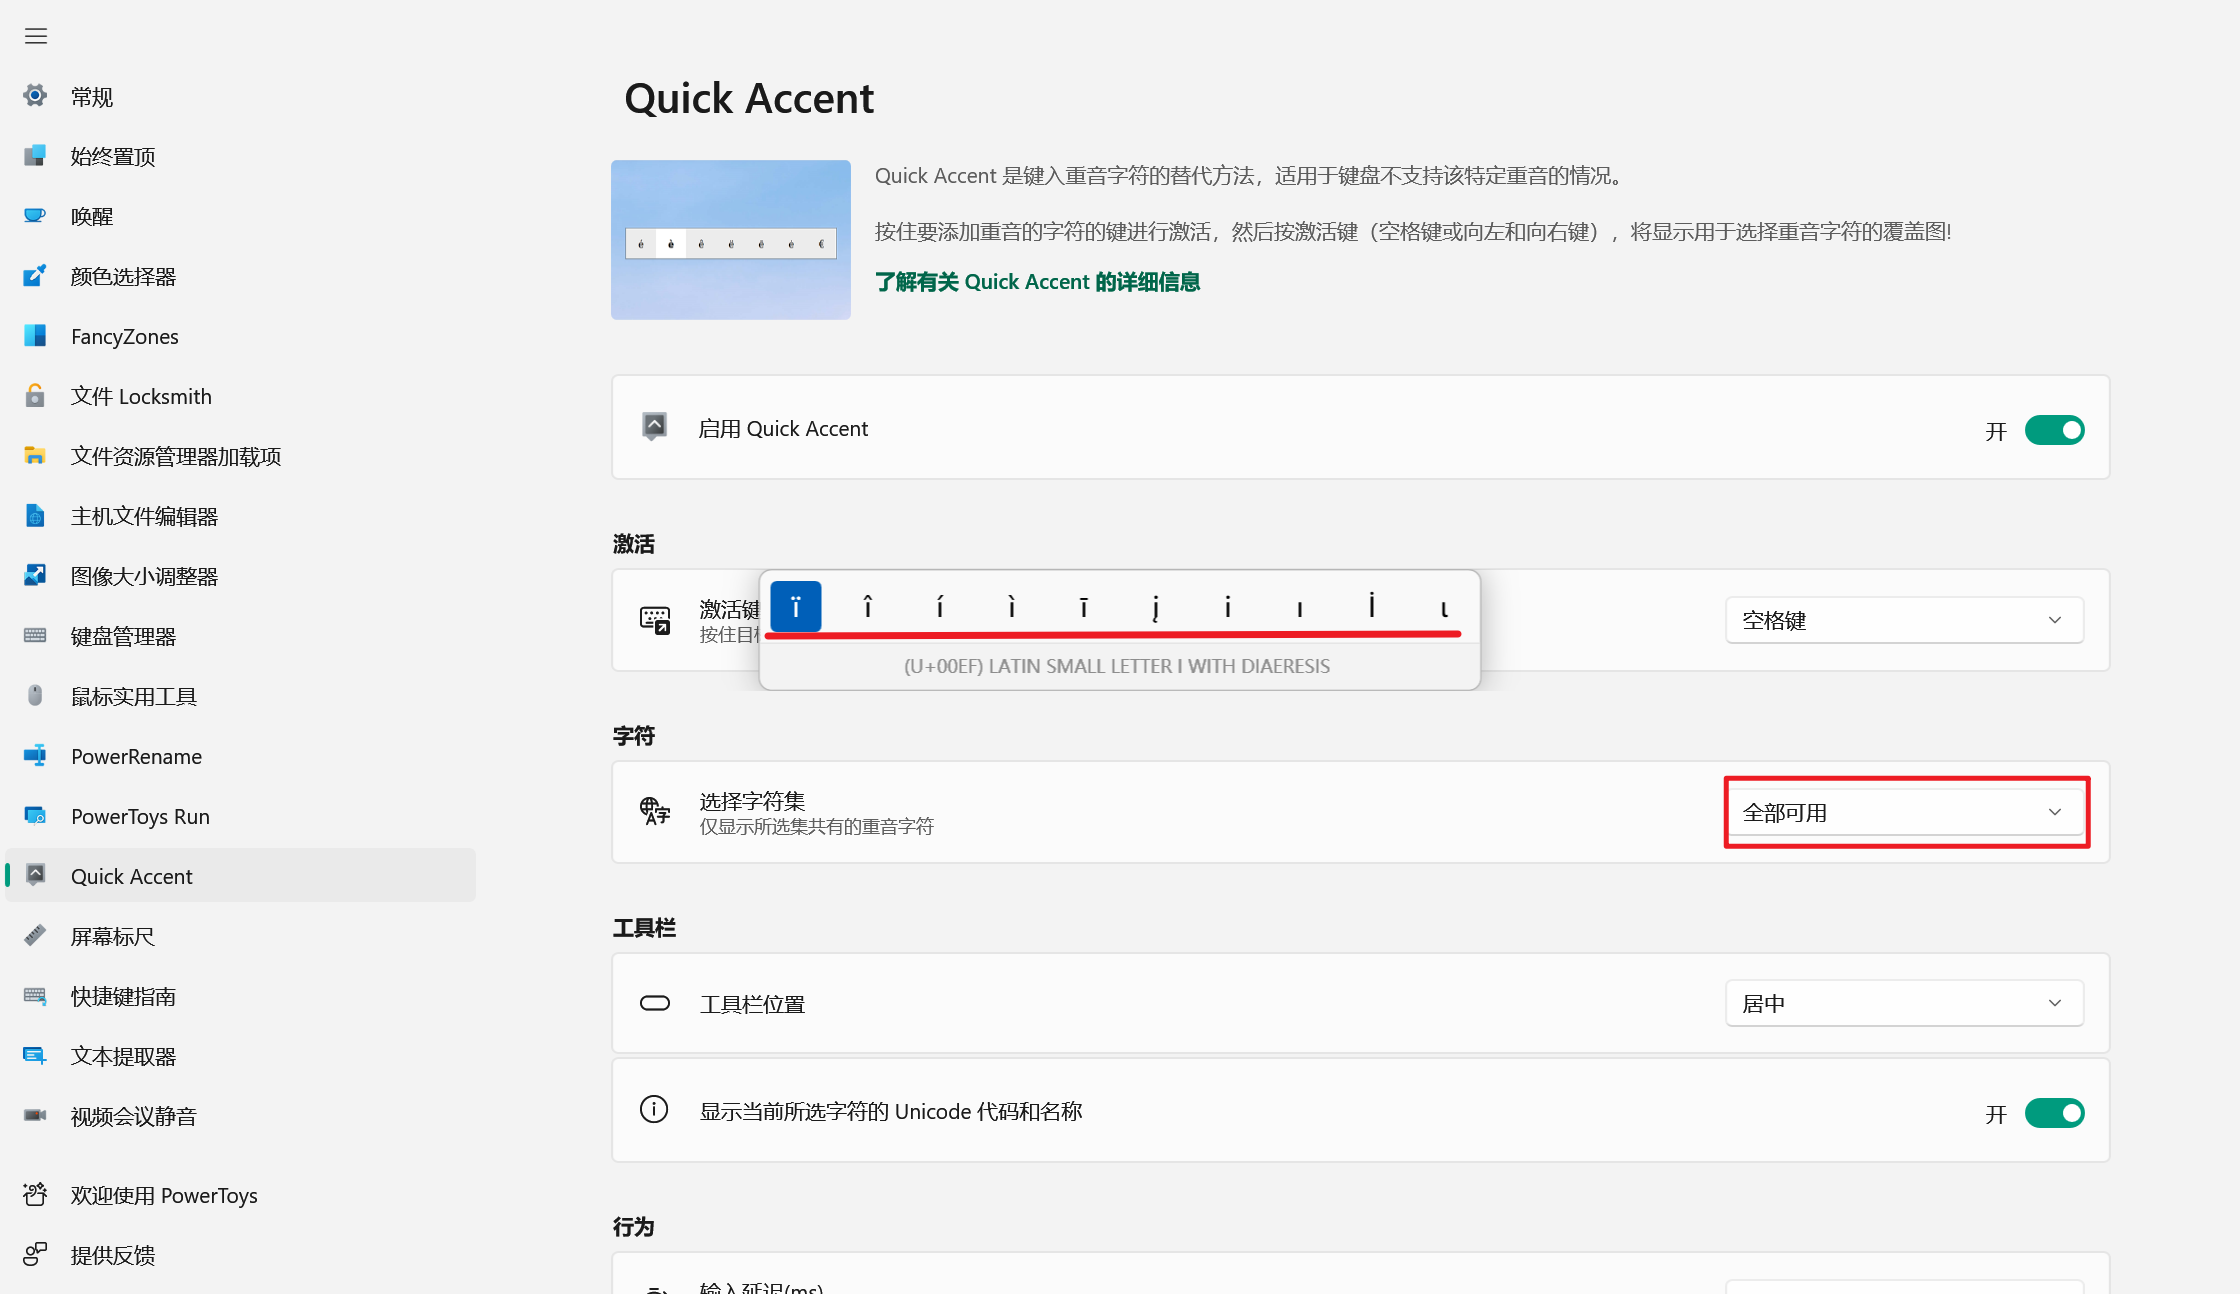Click the FancyZones sidebar icon
This screenshot has height=1294, width=2240.
point(35,336)
